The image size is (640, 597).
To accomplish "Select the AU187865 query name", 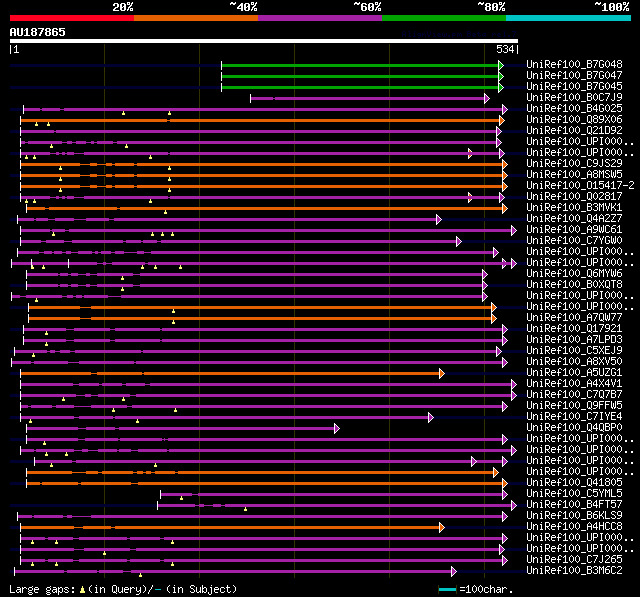I will coord(38,32).
